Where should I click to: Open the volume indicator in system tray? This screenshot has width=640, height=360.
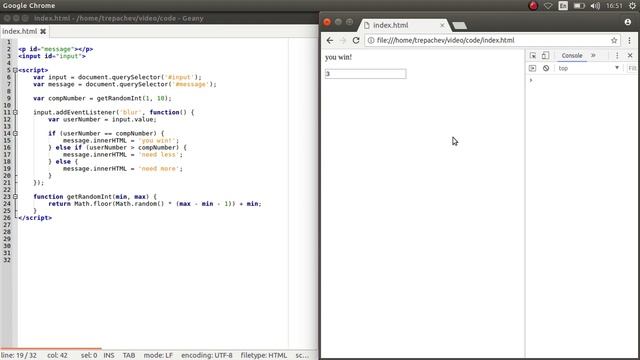595,6
